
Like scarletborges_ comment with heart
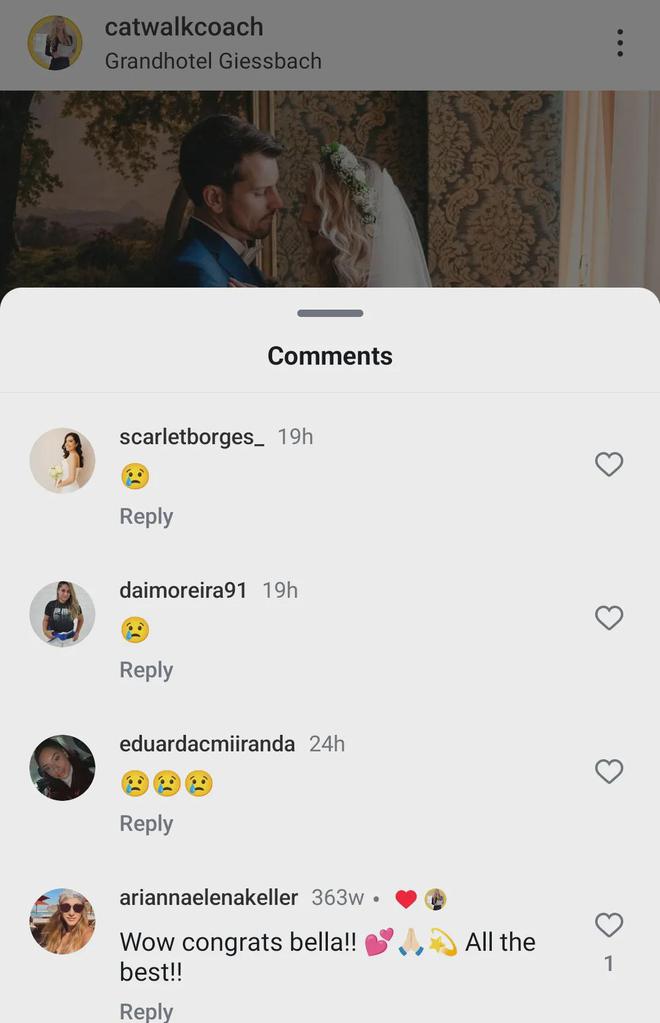[609, 464]
